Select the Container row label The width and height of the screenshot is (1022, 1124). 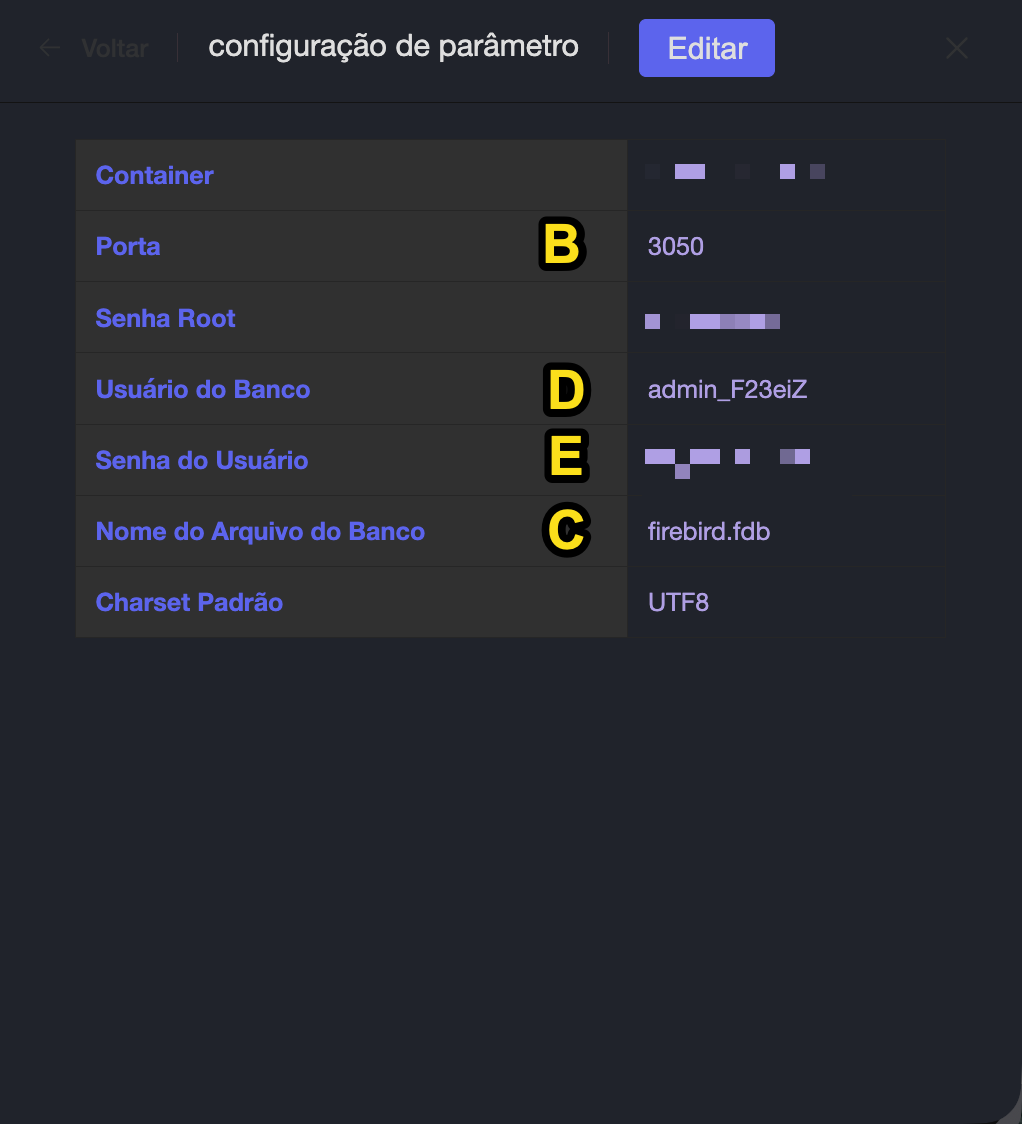click(x=155, y=175)
